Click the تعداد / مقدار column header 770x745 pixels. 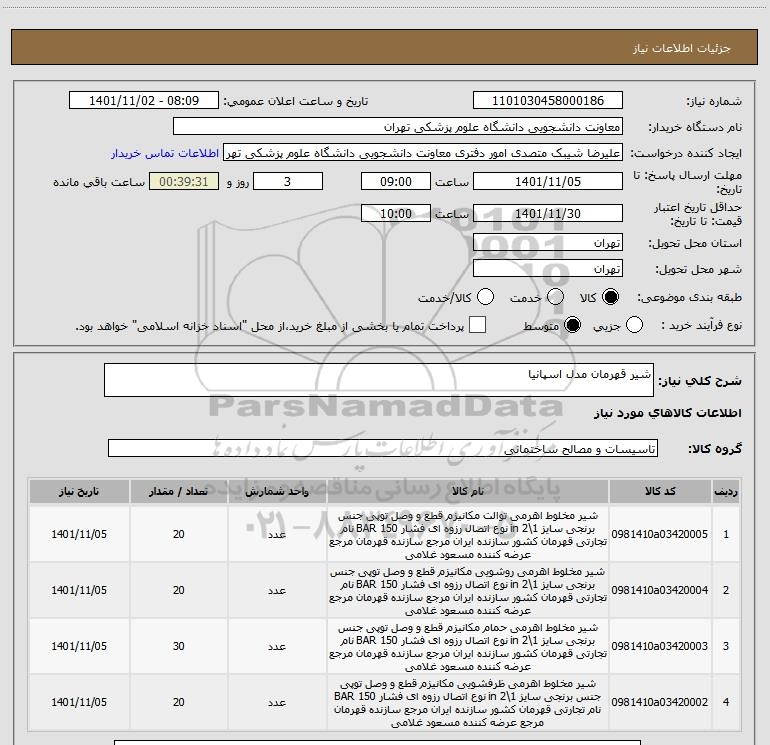[179, 492]
